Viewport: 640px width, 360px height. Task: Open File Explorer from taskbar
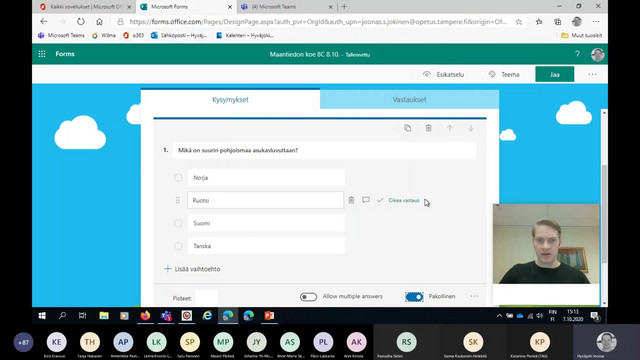coord(104,316)
